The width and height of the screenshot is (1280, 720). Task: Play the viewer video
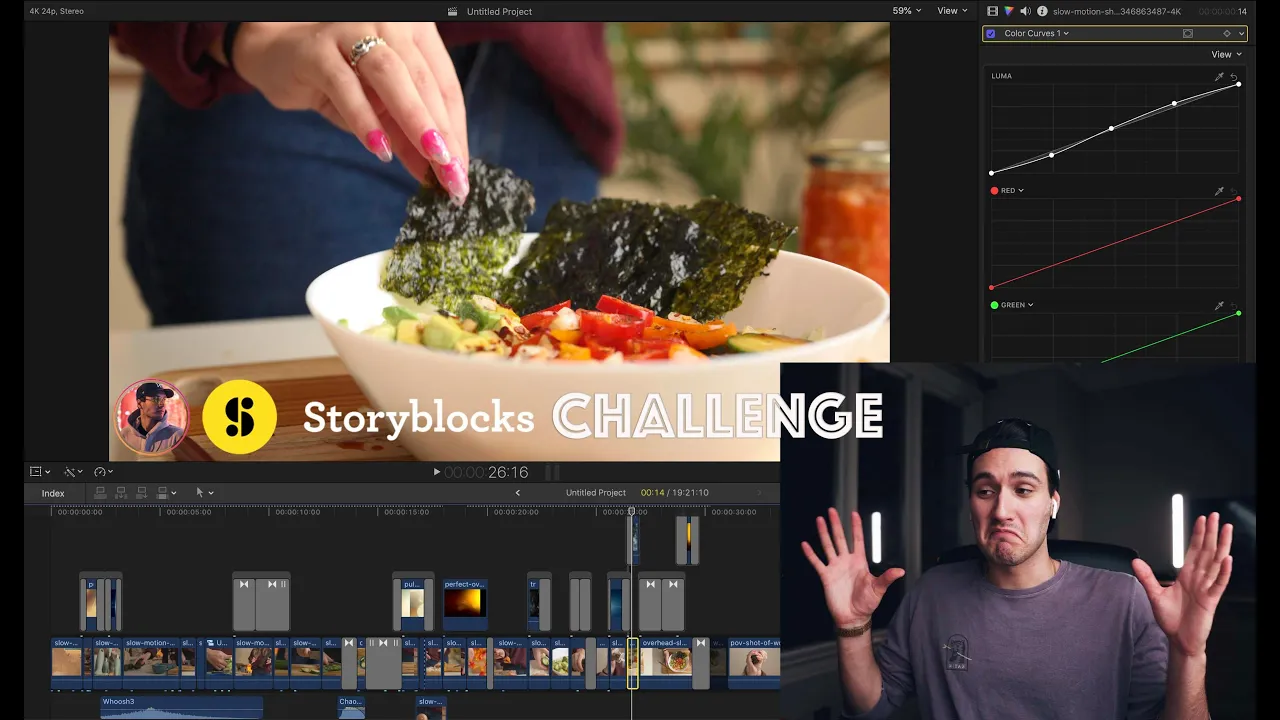click(x=436, y=472)
